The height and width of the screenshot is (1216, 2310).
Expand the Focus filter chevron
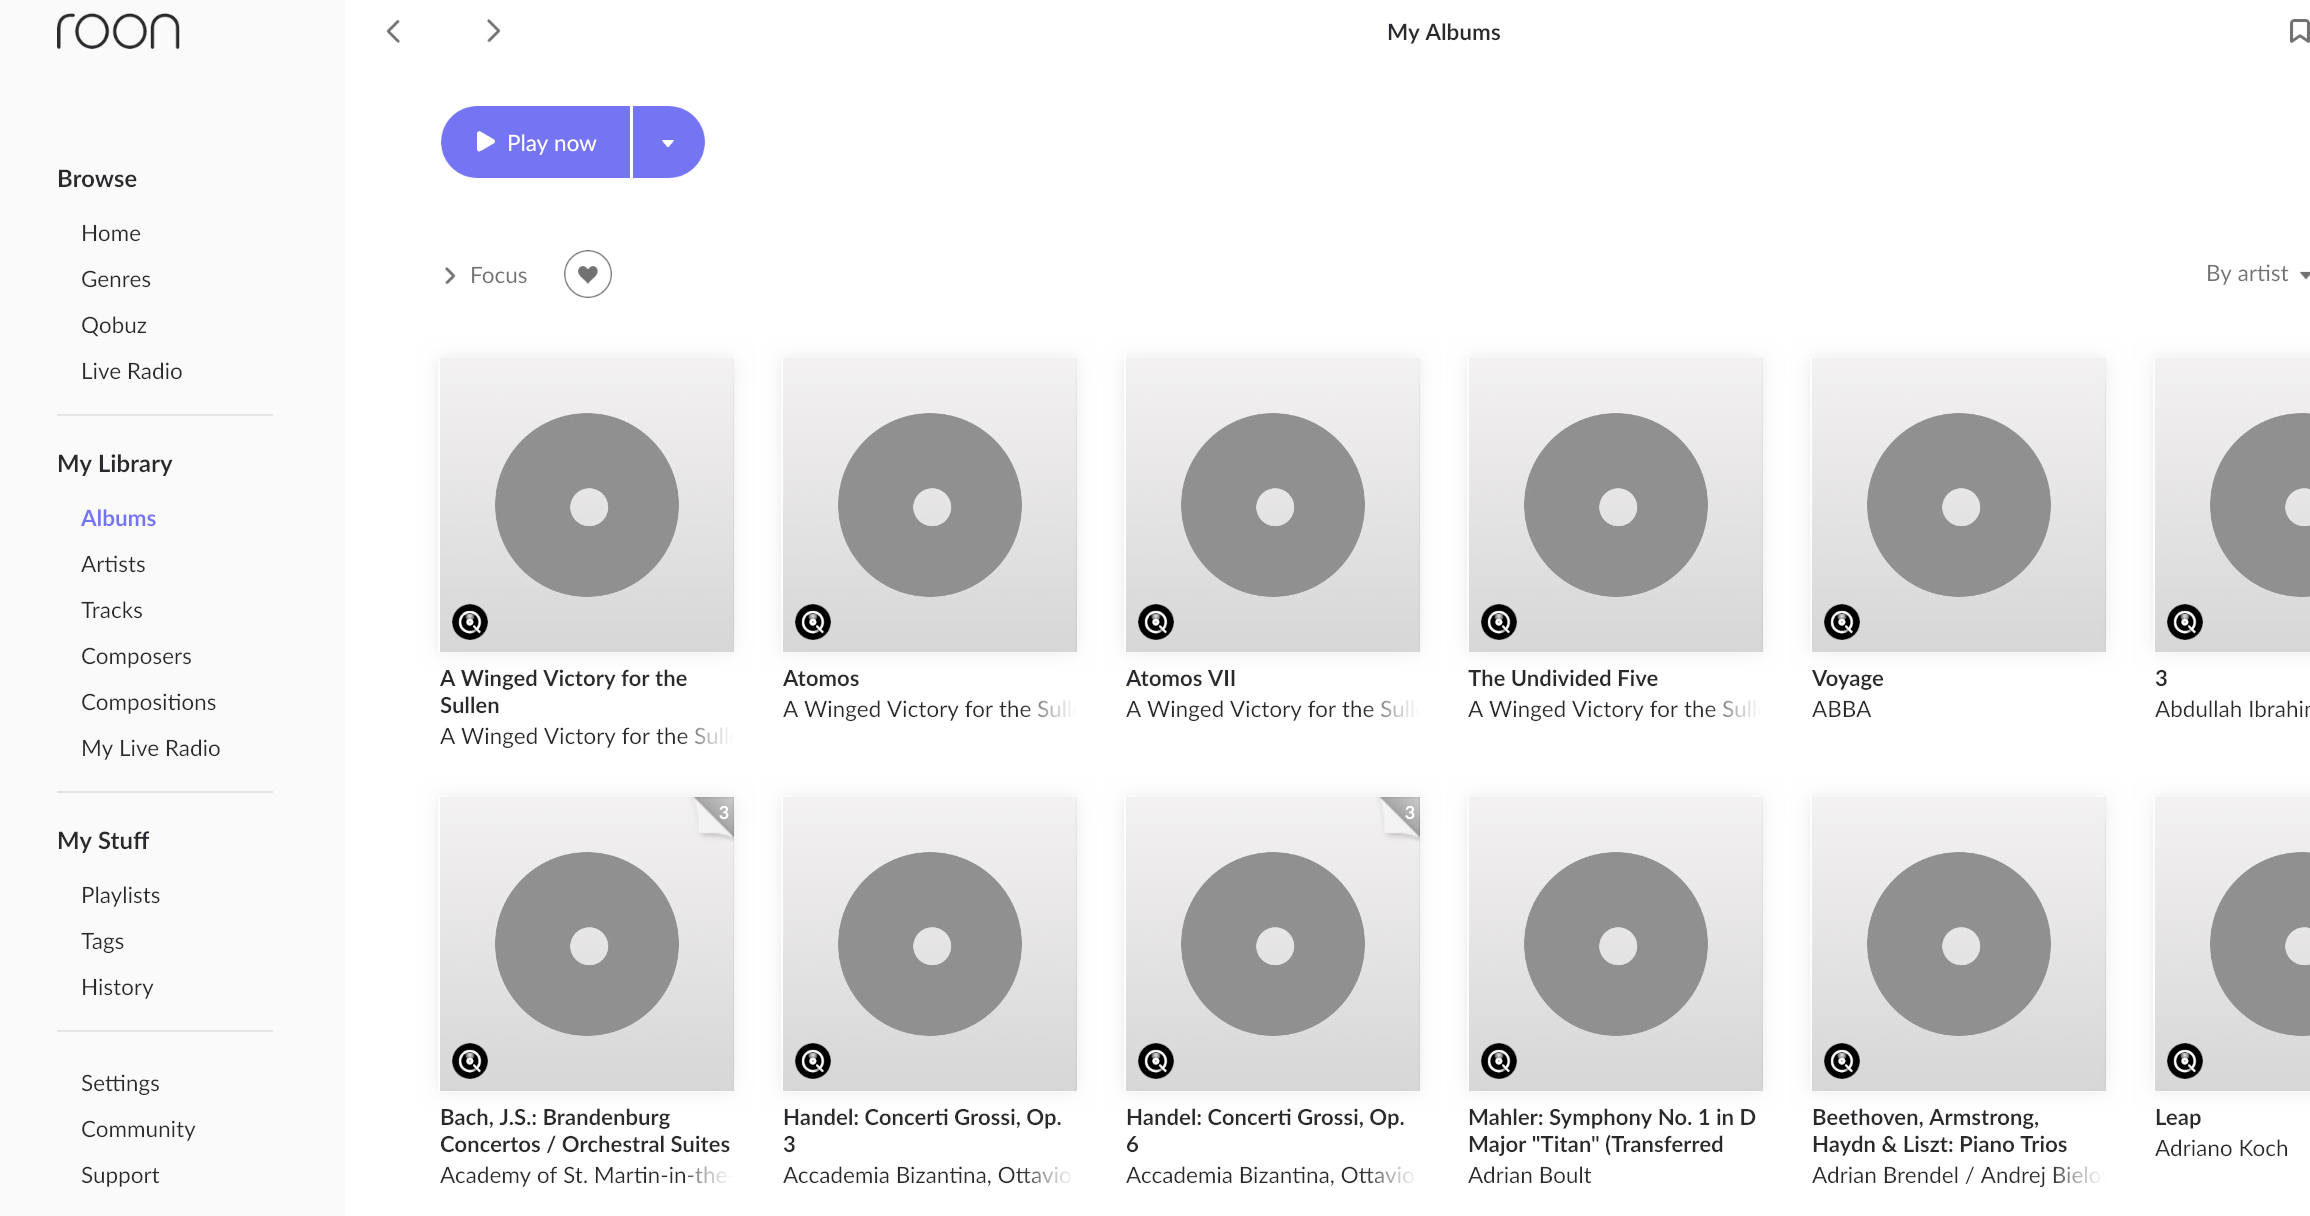(x=450, y=275)
